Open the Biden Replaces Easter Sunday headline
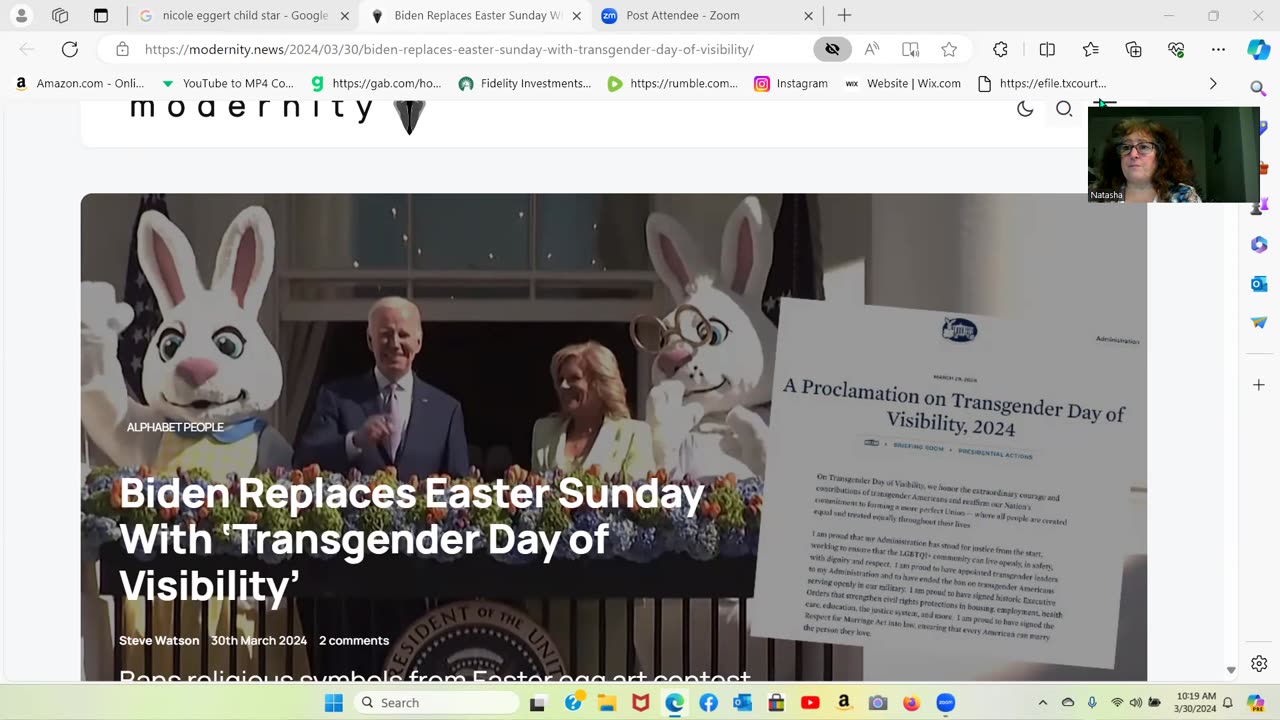Image resolution: width=1280 pixels, height=720 pixels. point(412,540)
